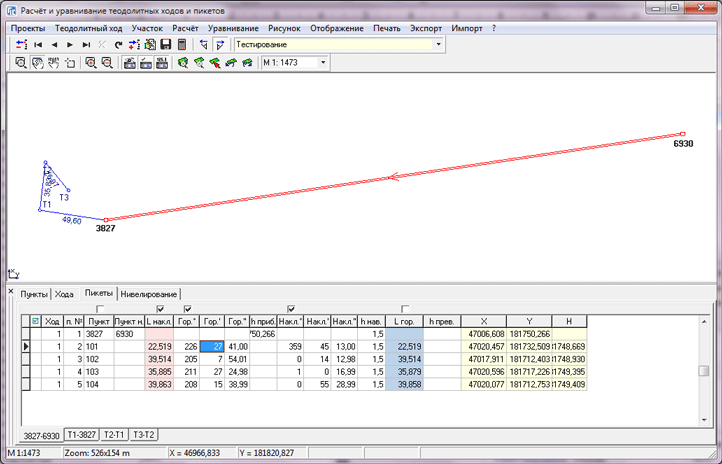Select the T1-3827 traverse tab
The width and height of the screenshot is (722, 464).
click(82, 435)
